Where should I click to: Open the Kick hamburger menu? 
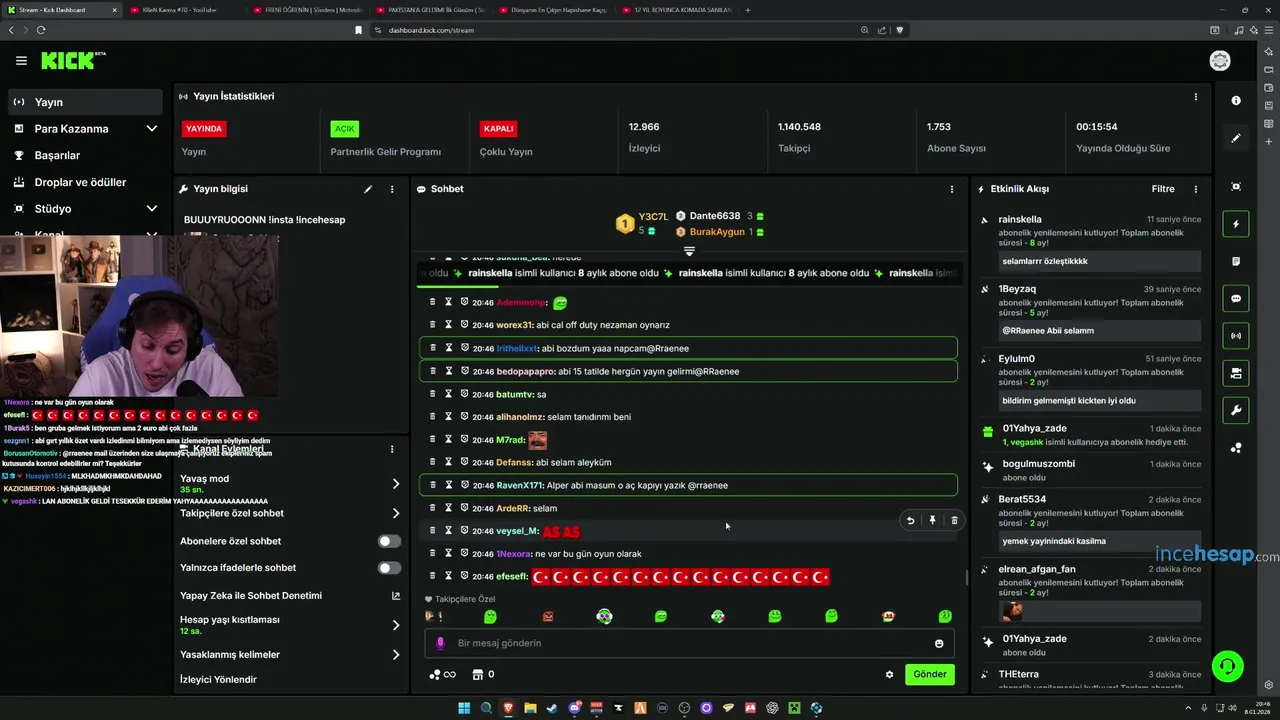21,61
